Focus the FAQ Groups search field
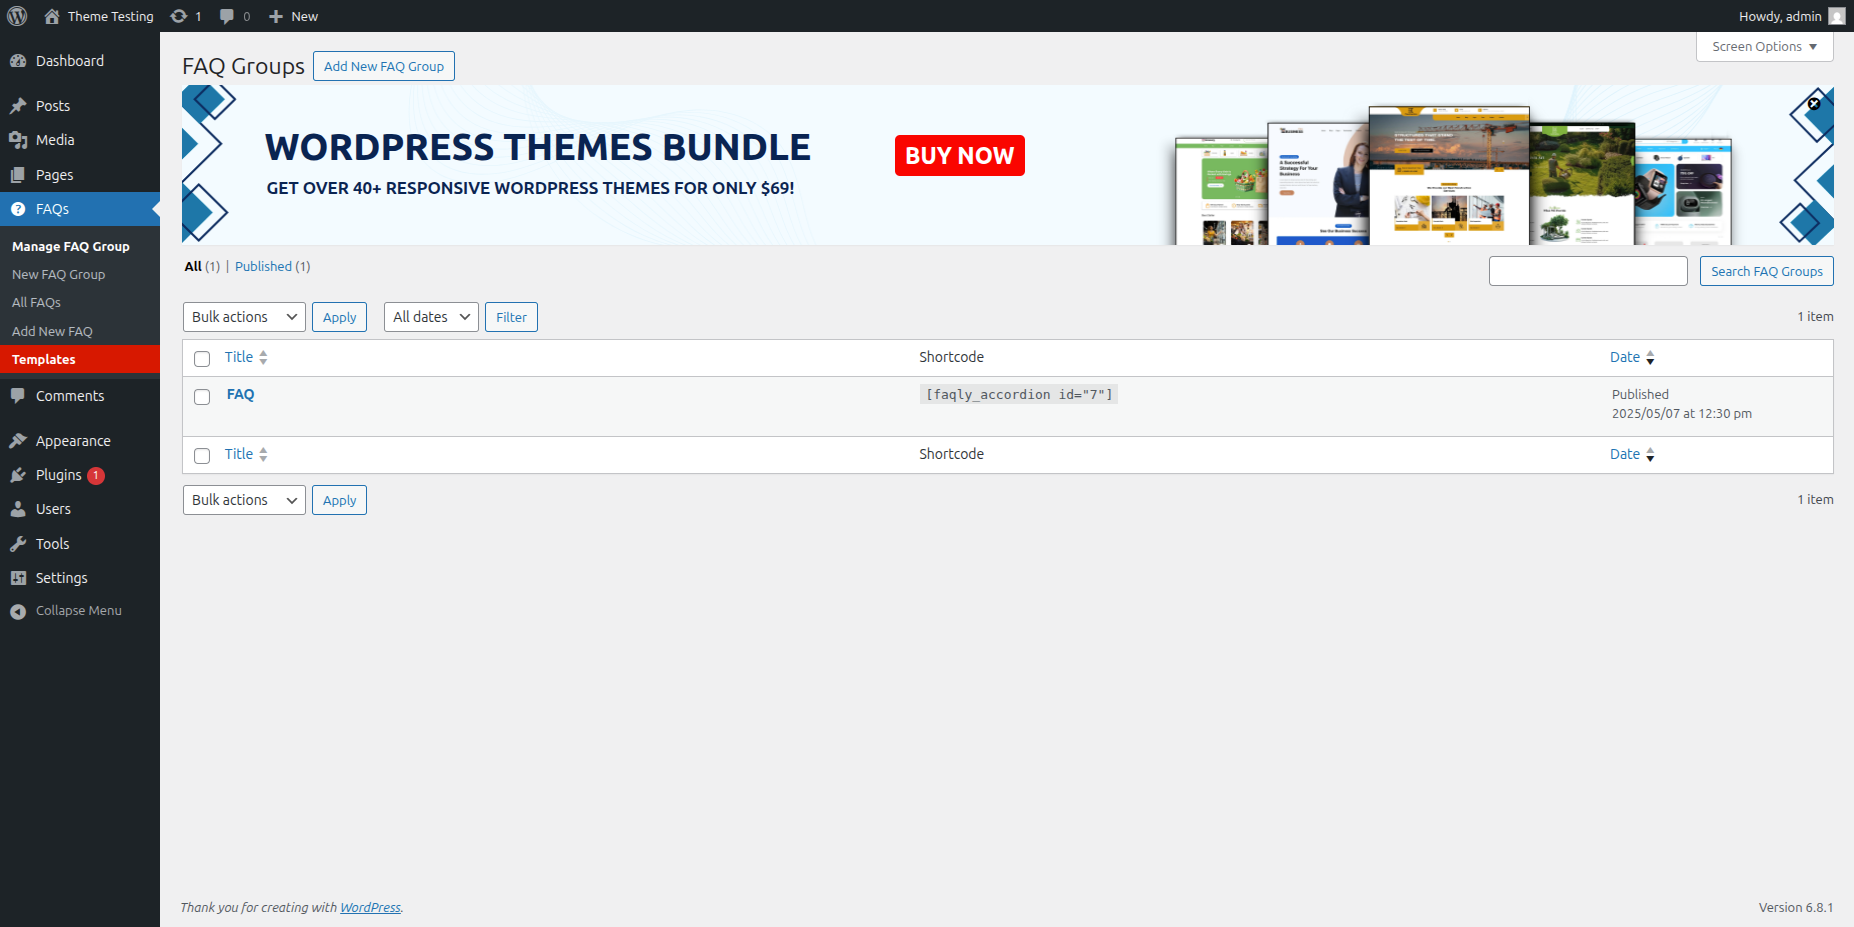Image resolution: width=1854 pixels, height=927 pixels. click(1588, 271)
